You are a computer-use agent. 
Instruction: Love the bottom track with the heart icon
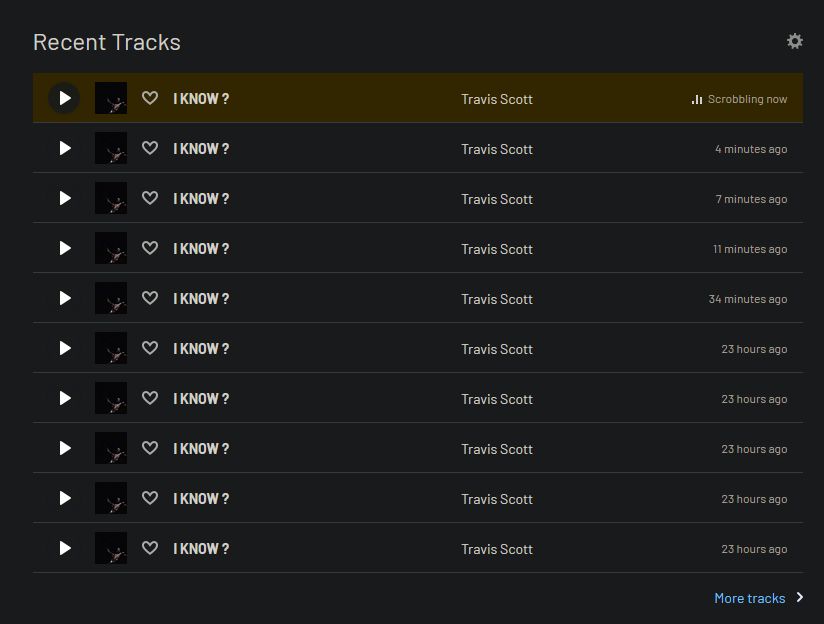150,548
